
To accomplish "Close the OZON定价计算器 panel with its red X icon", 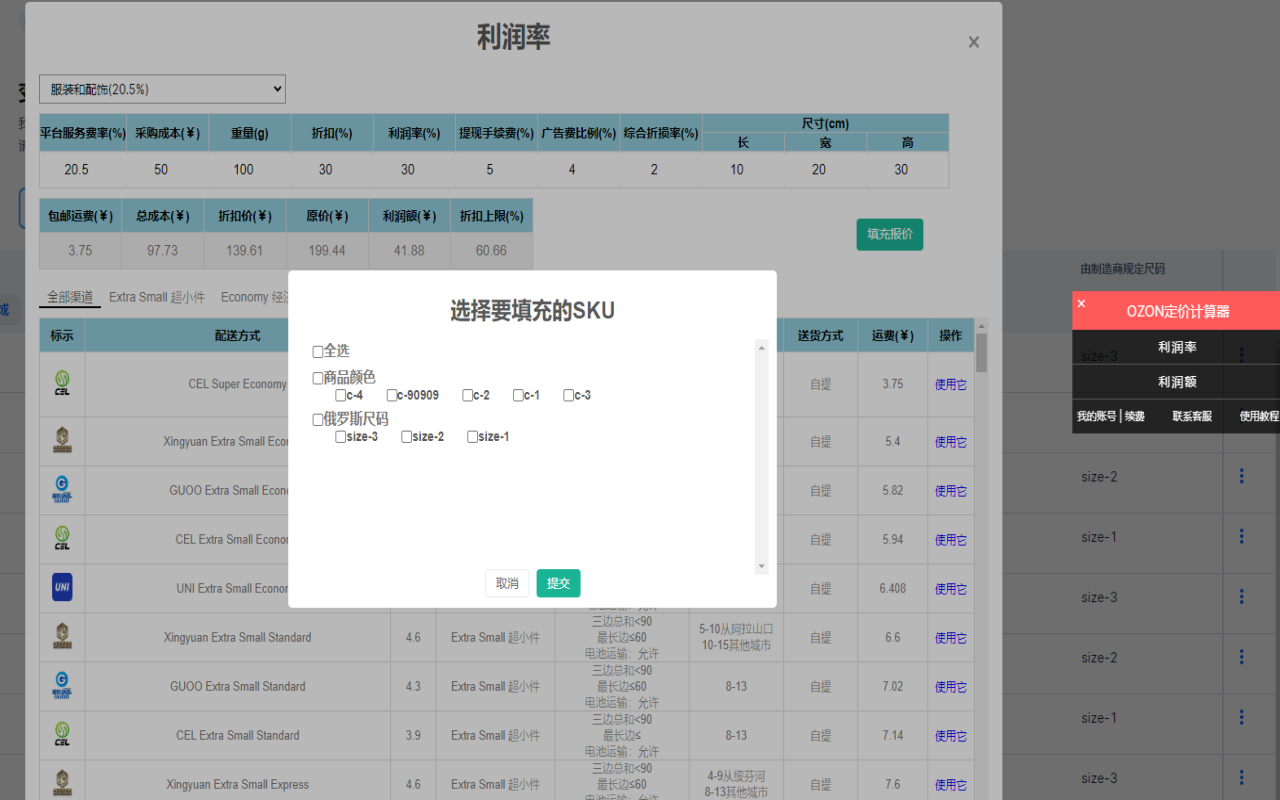I will coord(1081,302).
